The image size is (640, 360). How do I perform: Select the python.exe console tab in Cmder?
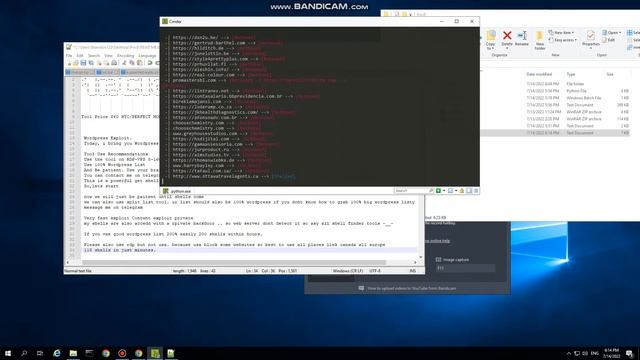click(177, 191)
